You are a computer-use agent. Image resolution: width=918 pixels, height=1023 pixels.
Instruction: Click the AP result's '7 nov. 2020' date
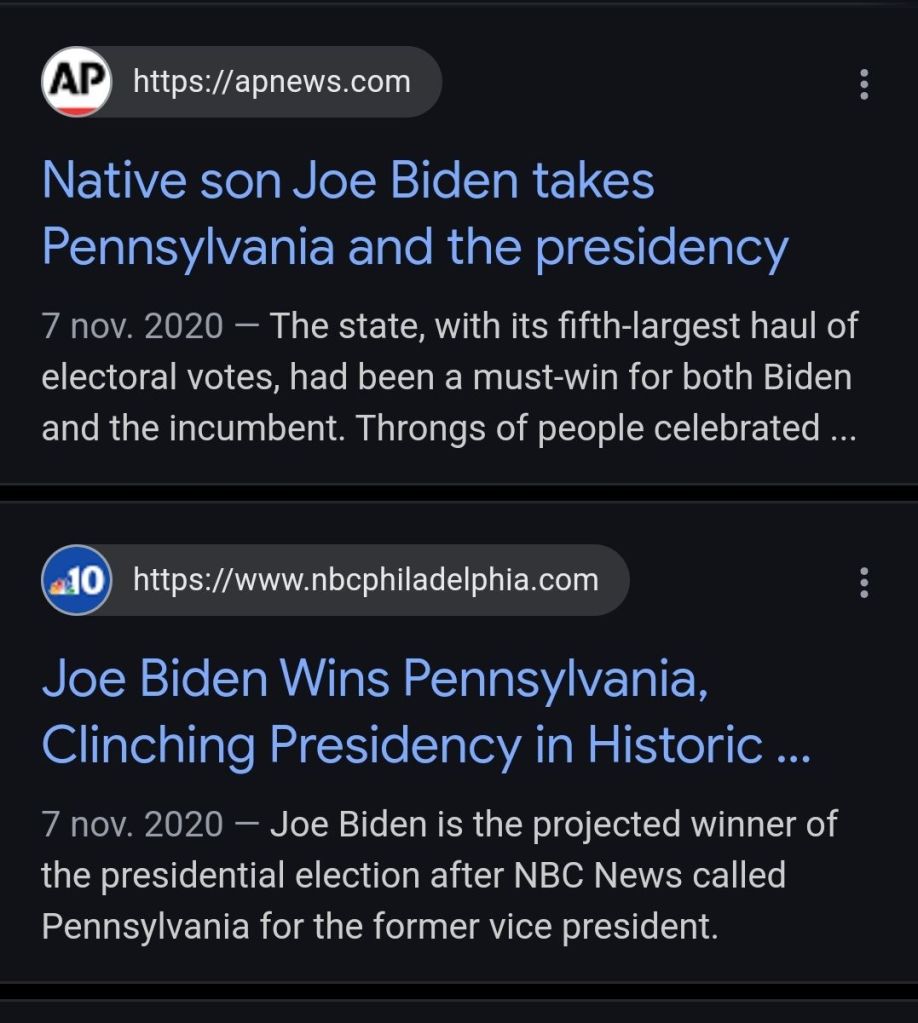(x=132, y=326)
